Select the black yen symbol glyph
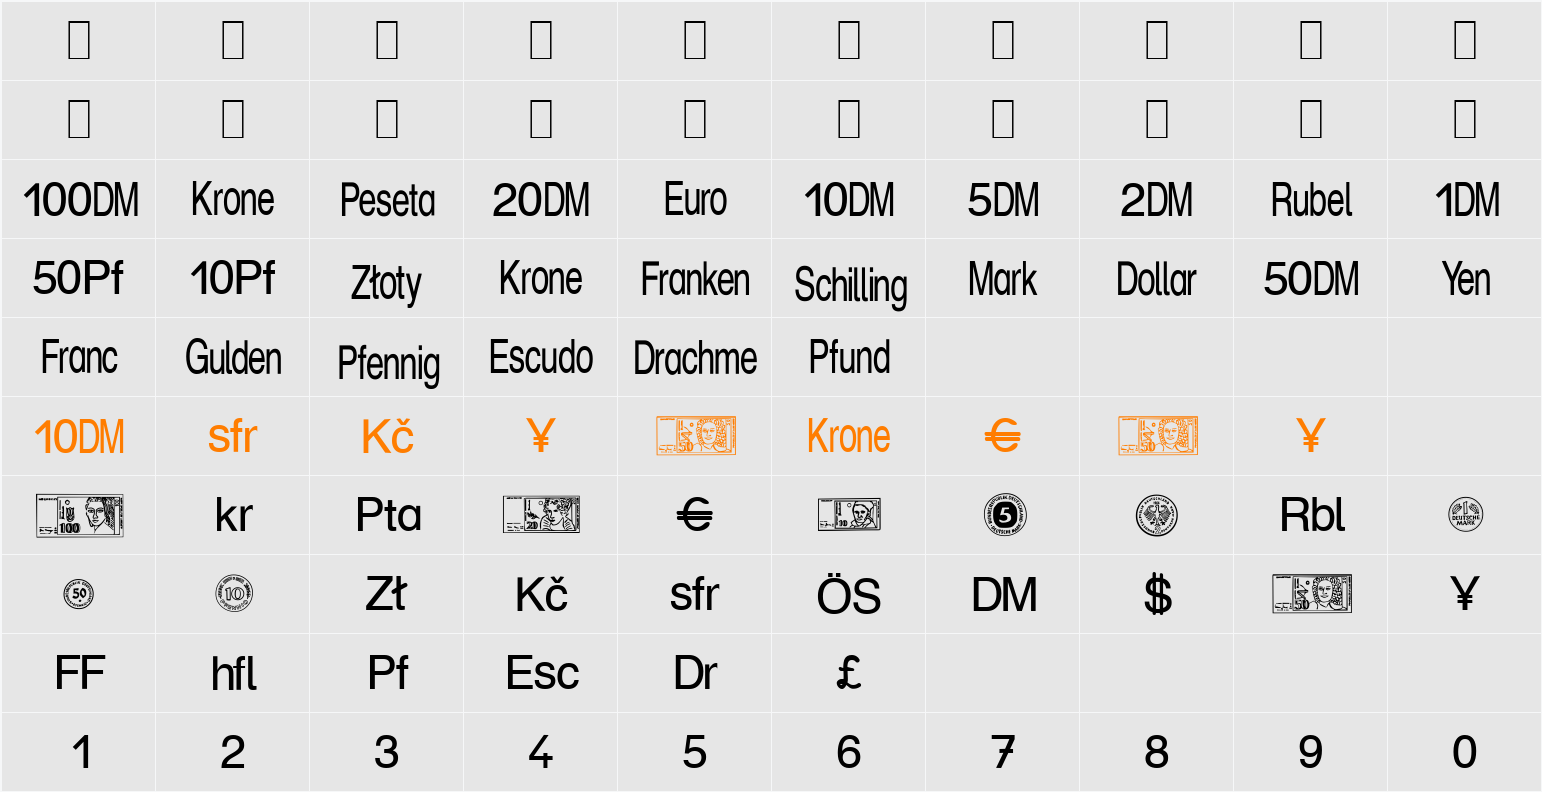The width and height of the screenshot is (1542, 792). [x=1465, y=595]
